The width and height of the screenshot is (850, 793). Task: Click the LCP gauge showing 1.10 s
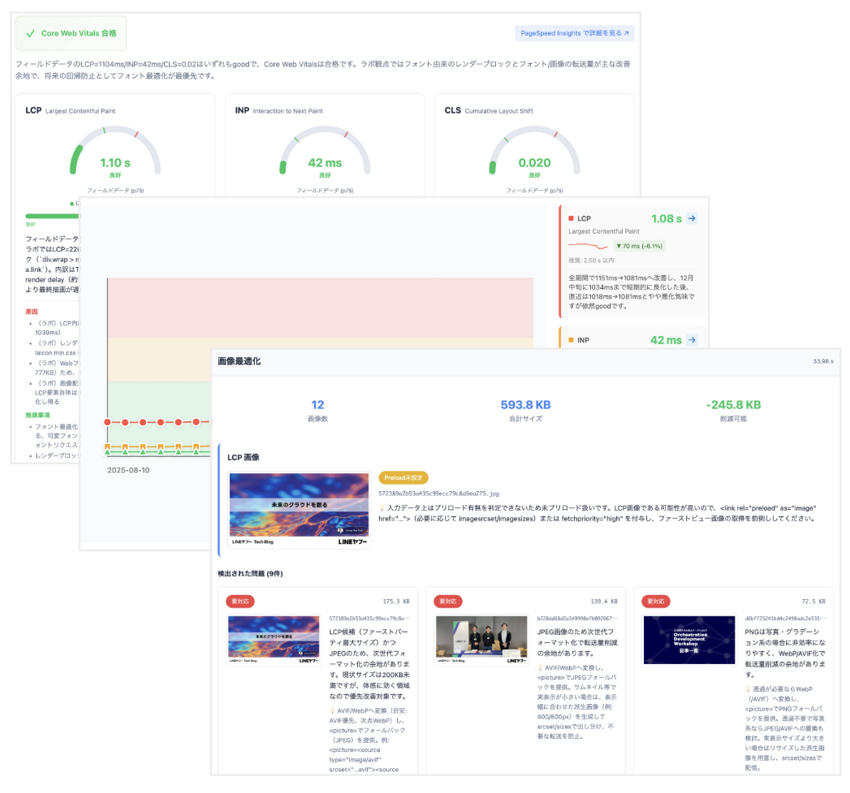click(x=115, y=152)
